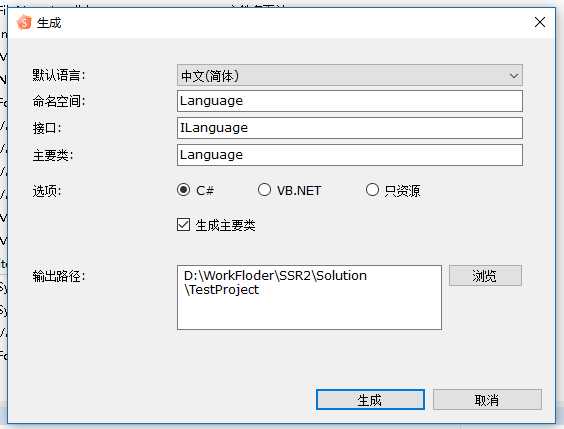The width and height of the screenshot is (564, 429).
Task: Click the 接口 label
Action: (x=47, y=128)
